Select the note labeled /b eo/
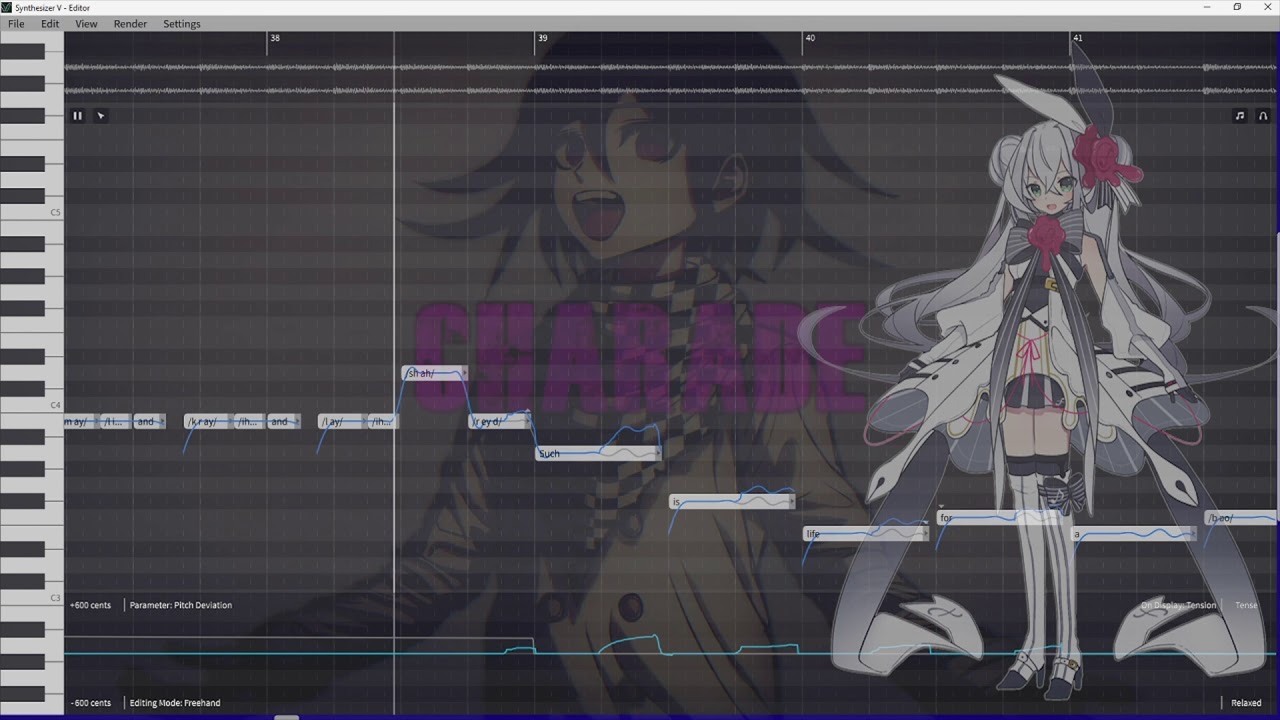 (1241, 518)
